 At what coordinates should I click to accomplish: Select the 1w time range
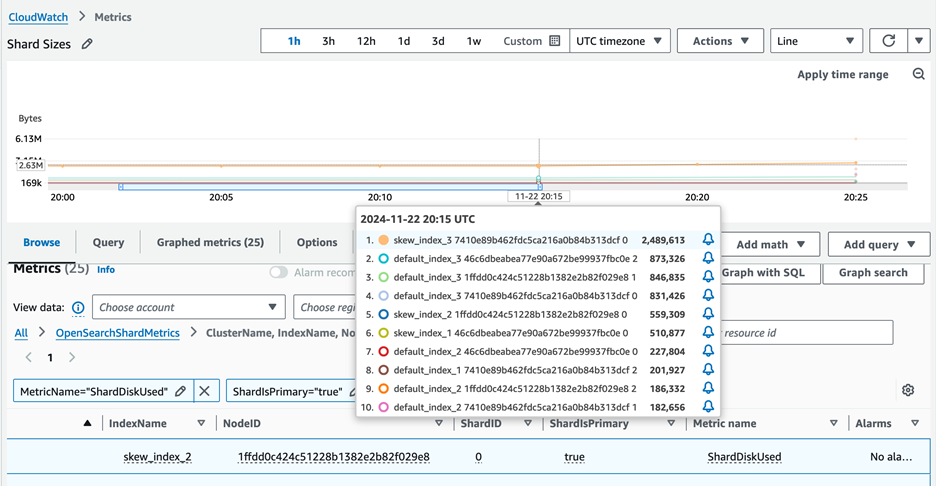pyautogui.click(x=473, y=41)
